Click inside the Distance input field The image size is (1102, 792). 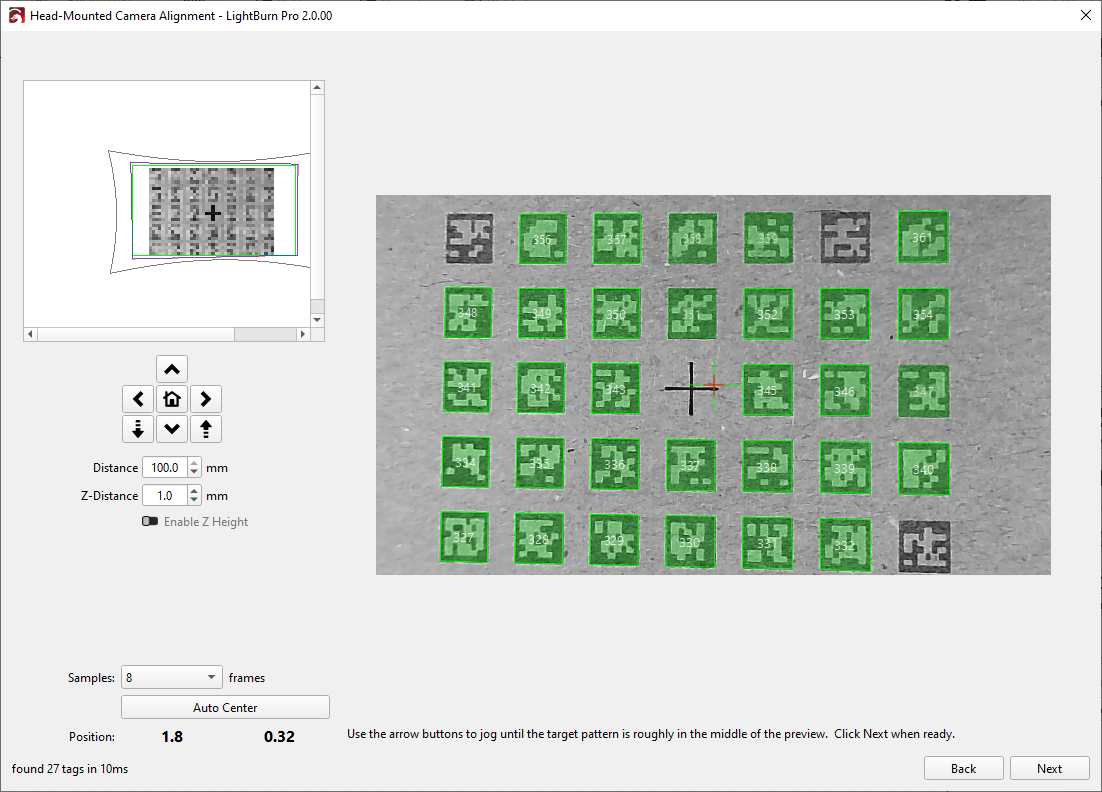point(164,468)
